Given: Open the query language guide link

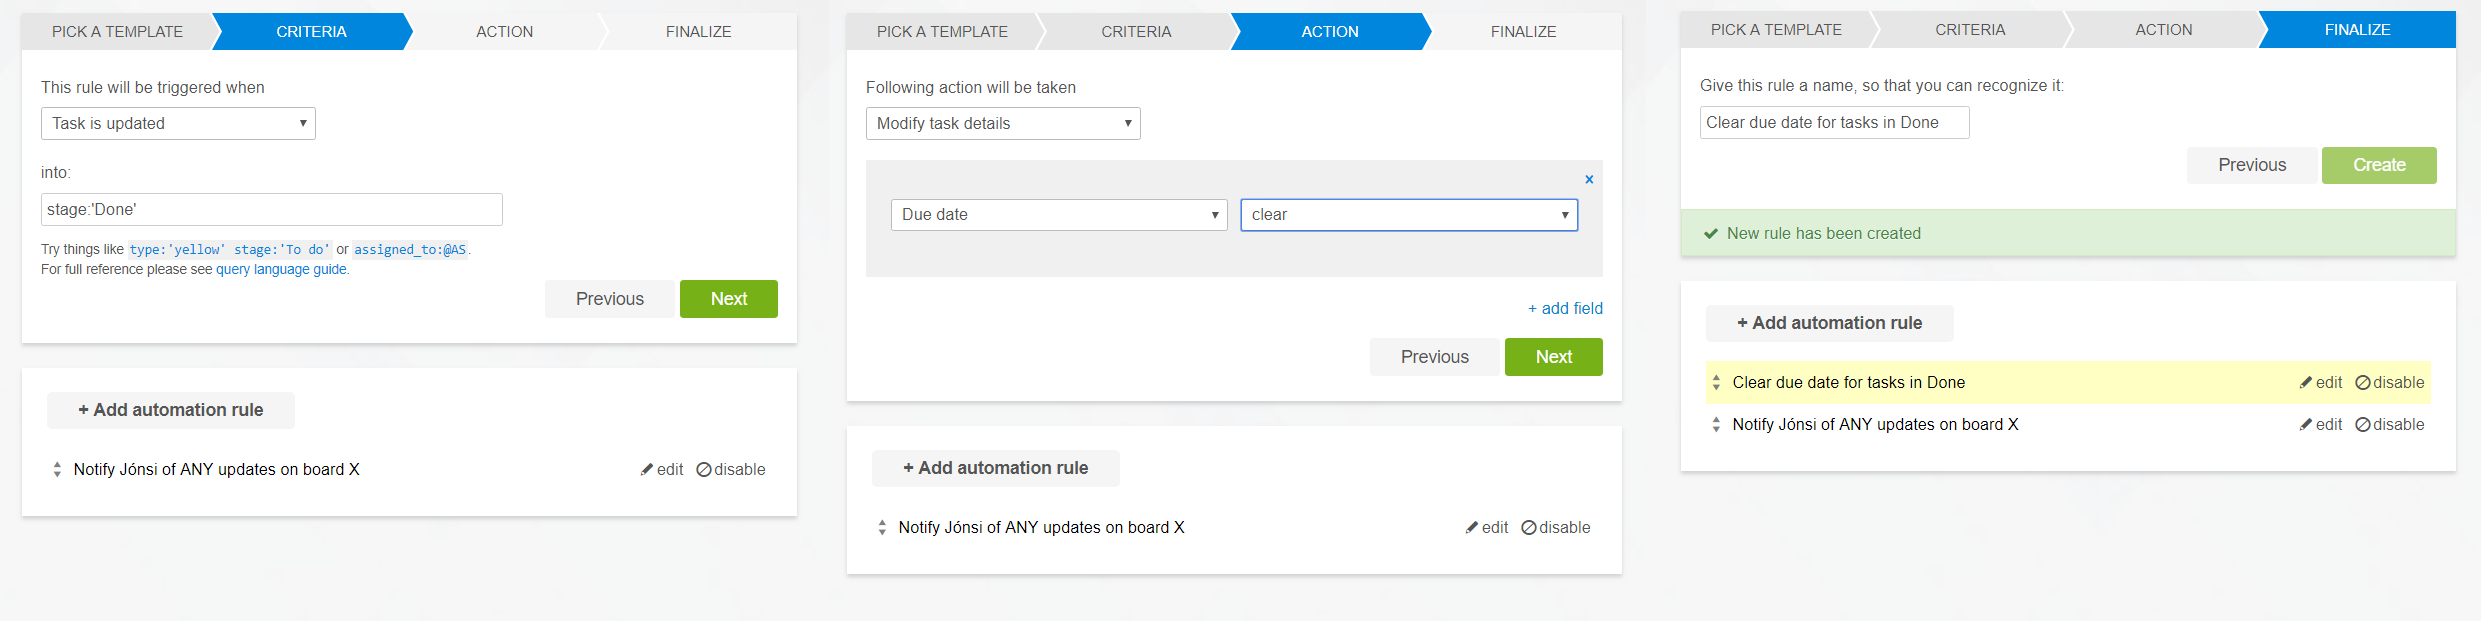Looking at the screenshot, I should [281, 270].
